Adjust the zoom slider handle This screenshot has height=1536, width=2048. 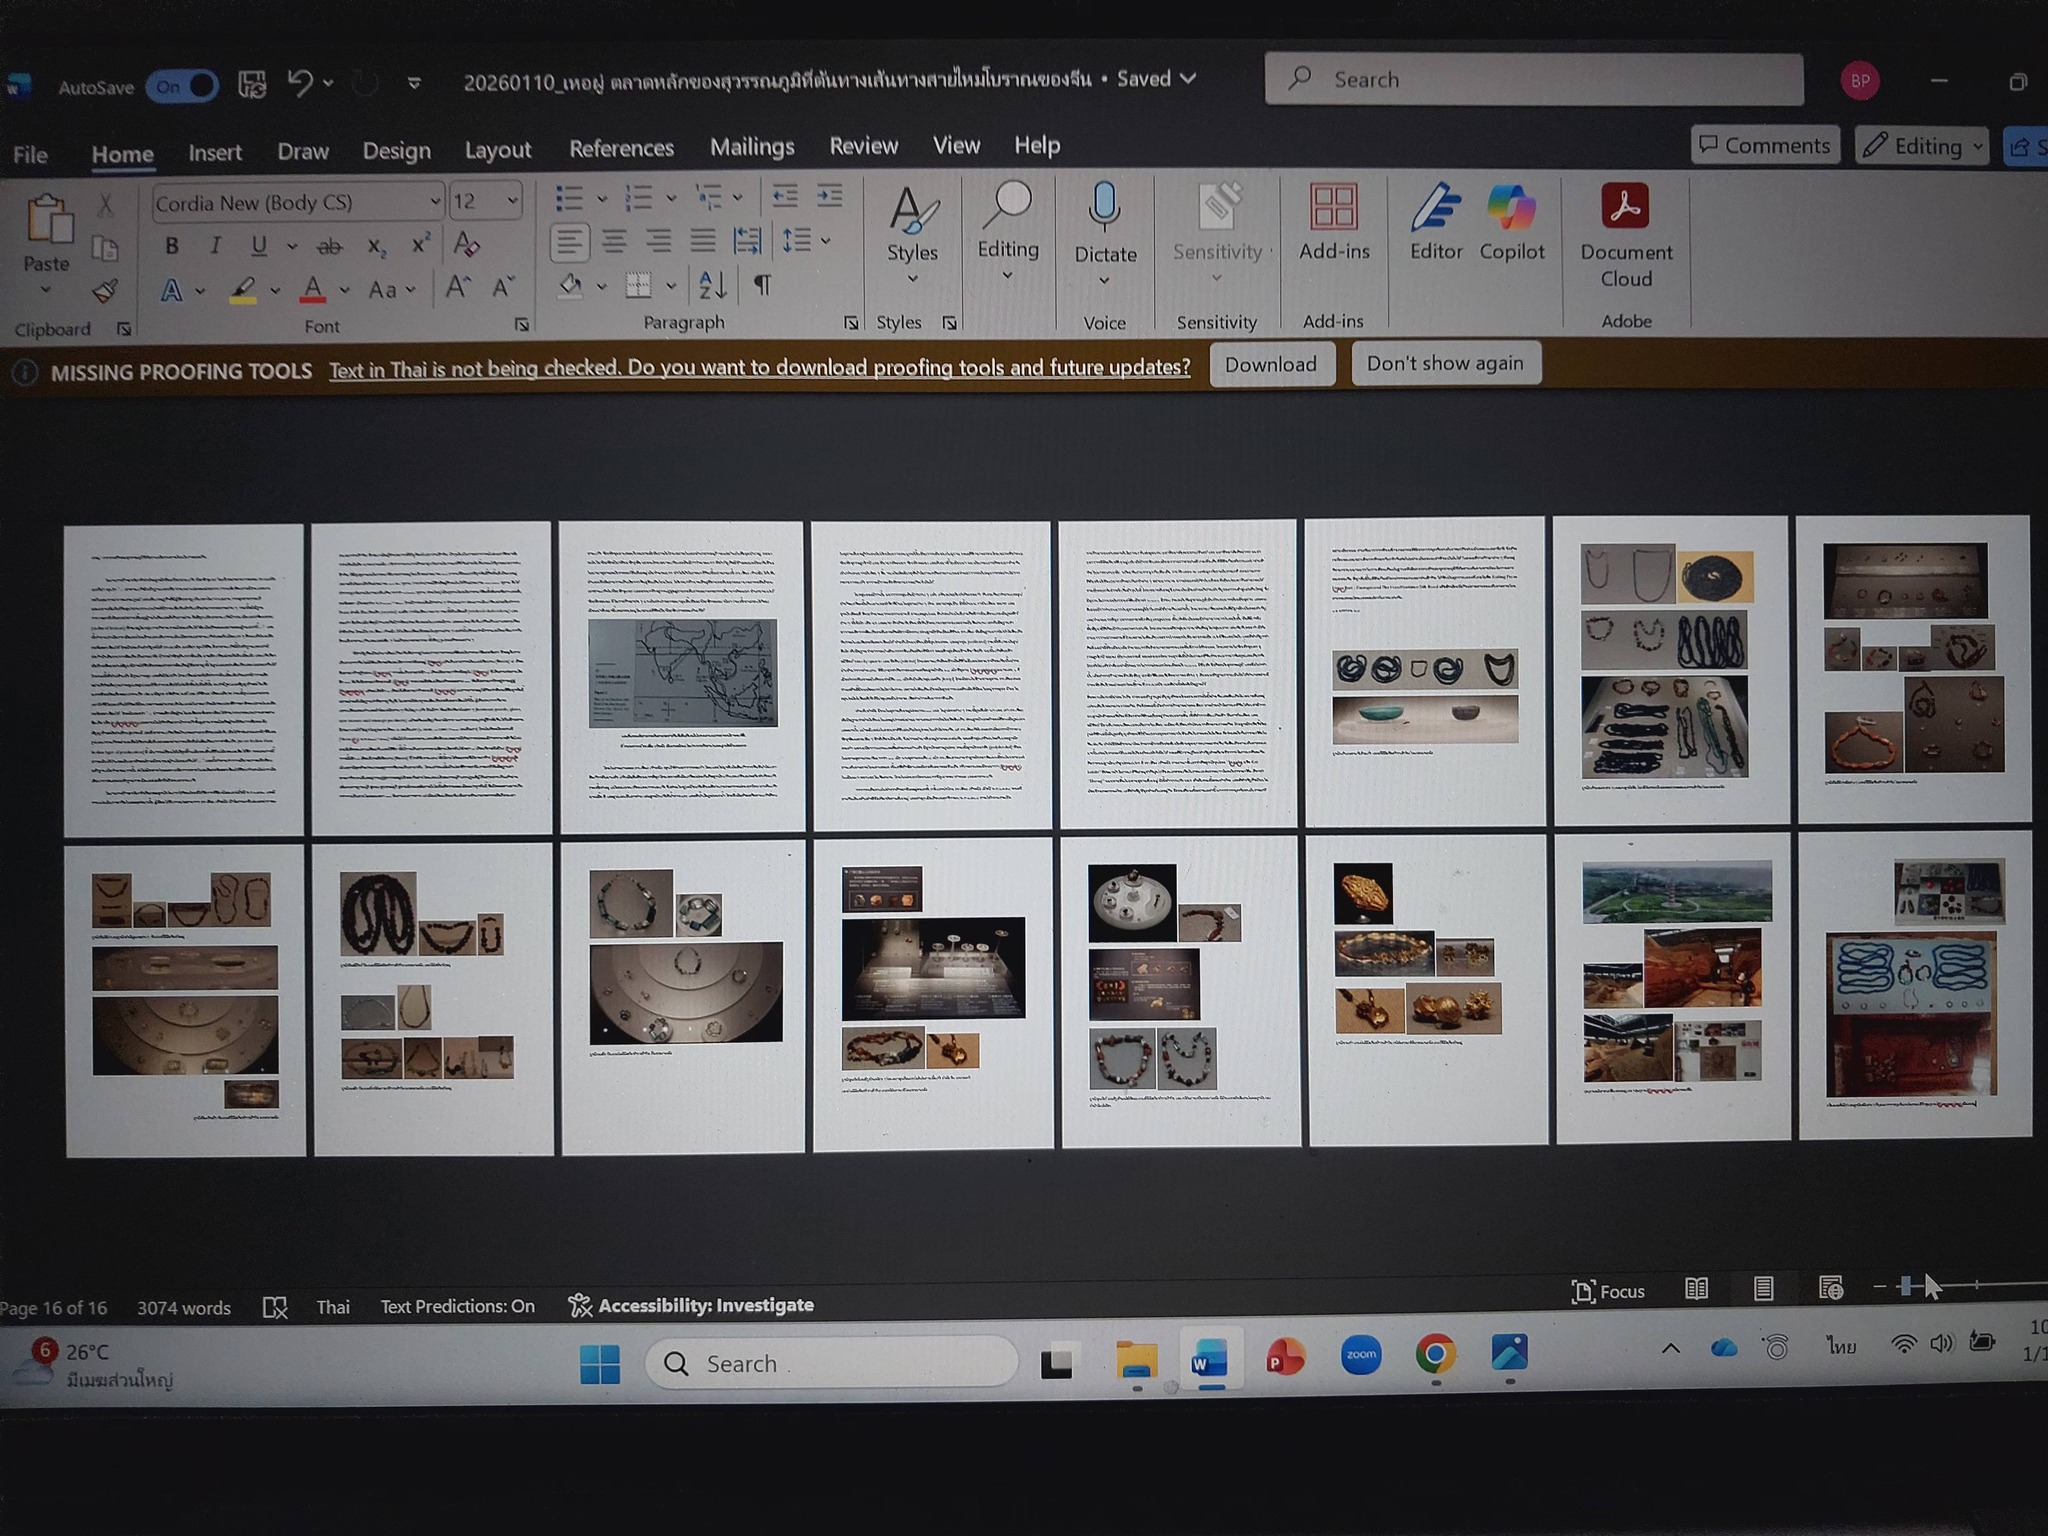(1906, 1286)
